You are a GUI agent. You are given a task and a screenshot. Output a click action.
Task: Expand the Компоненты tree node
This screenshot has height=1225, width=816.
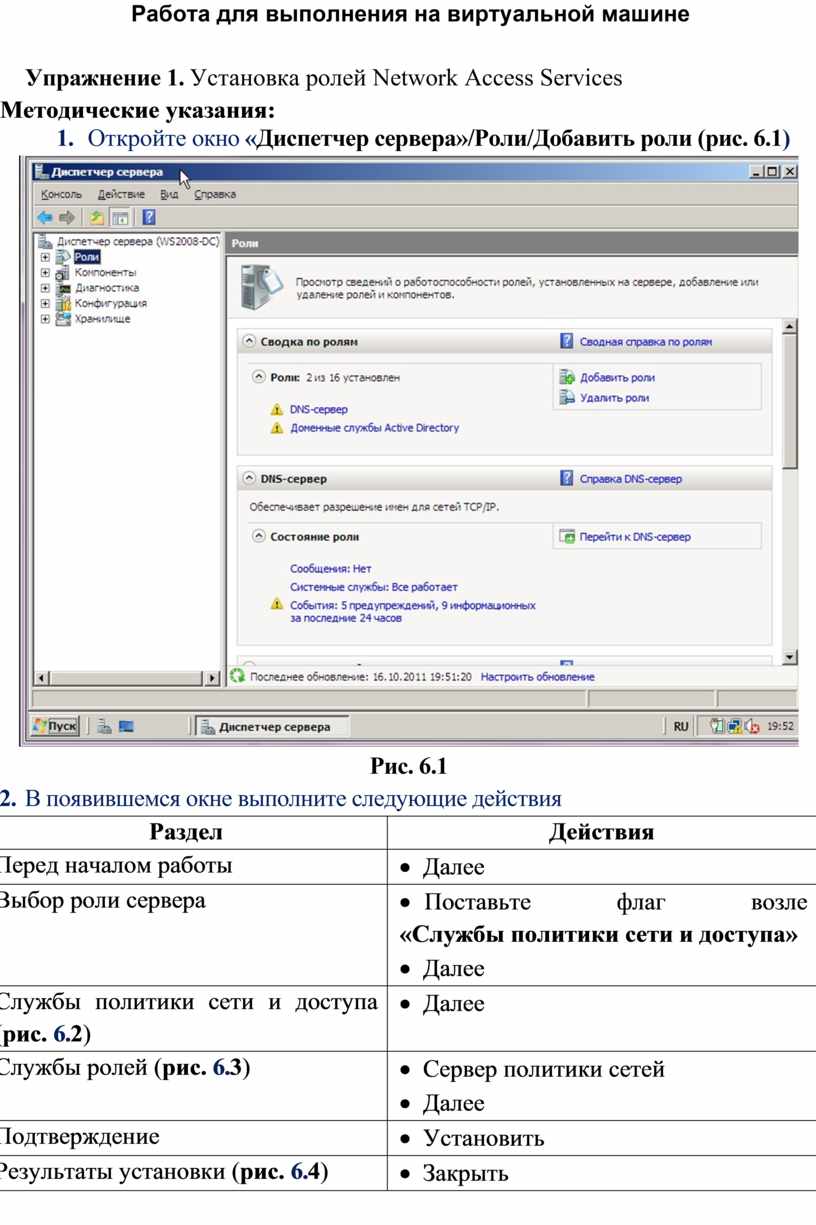[45, 272]
